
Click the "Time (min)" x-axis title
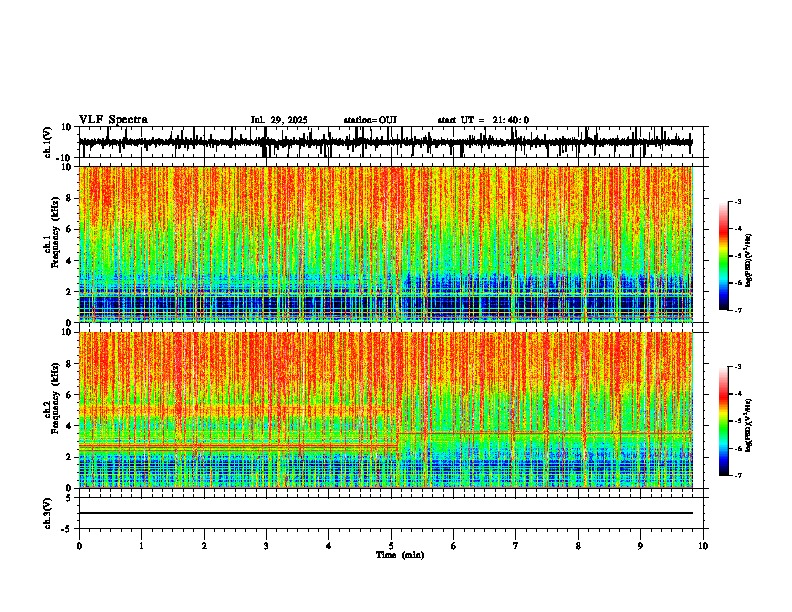(400, 555)
